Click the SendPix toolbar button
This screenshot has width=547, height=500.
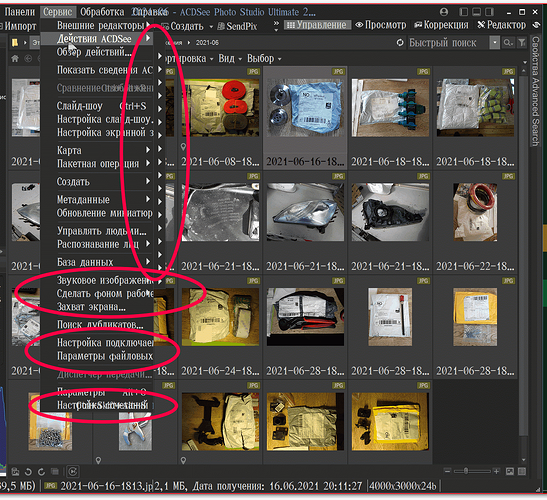point(237,26)
